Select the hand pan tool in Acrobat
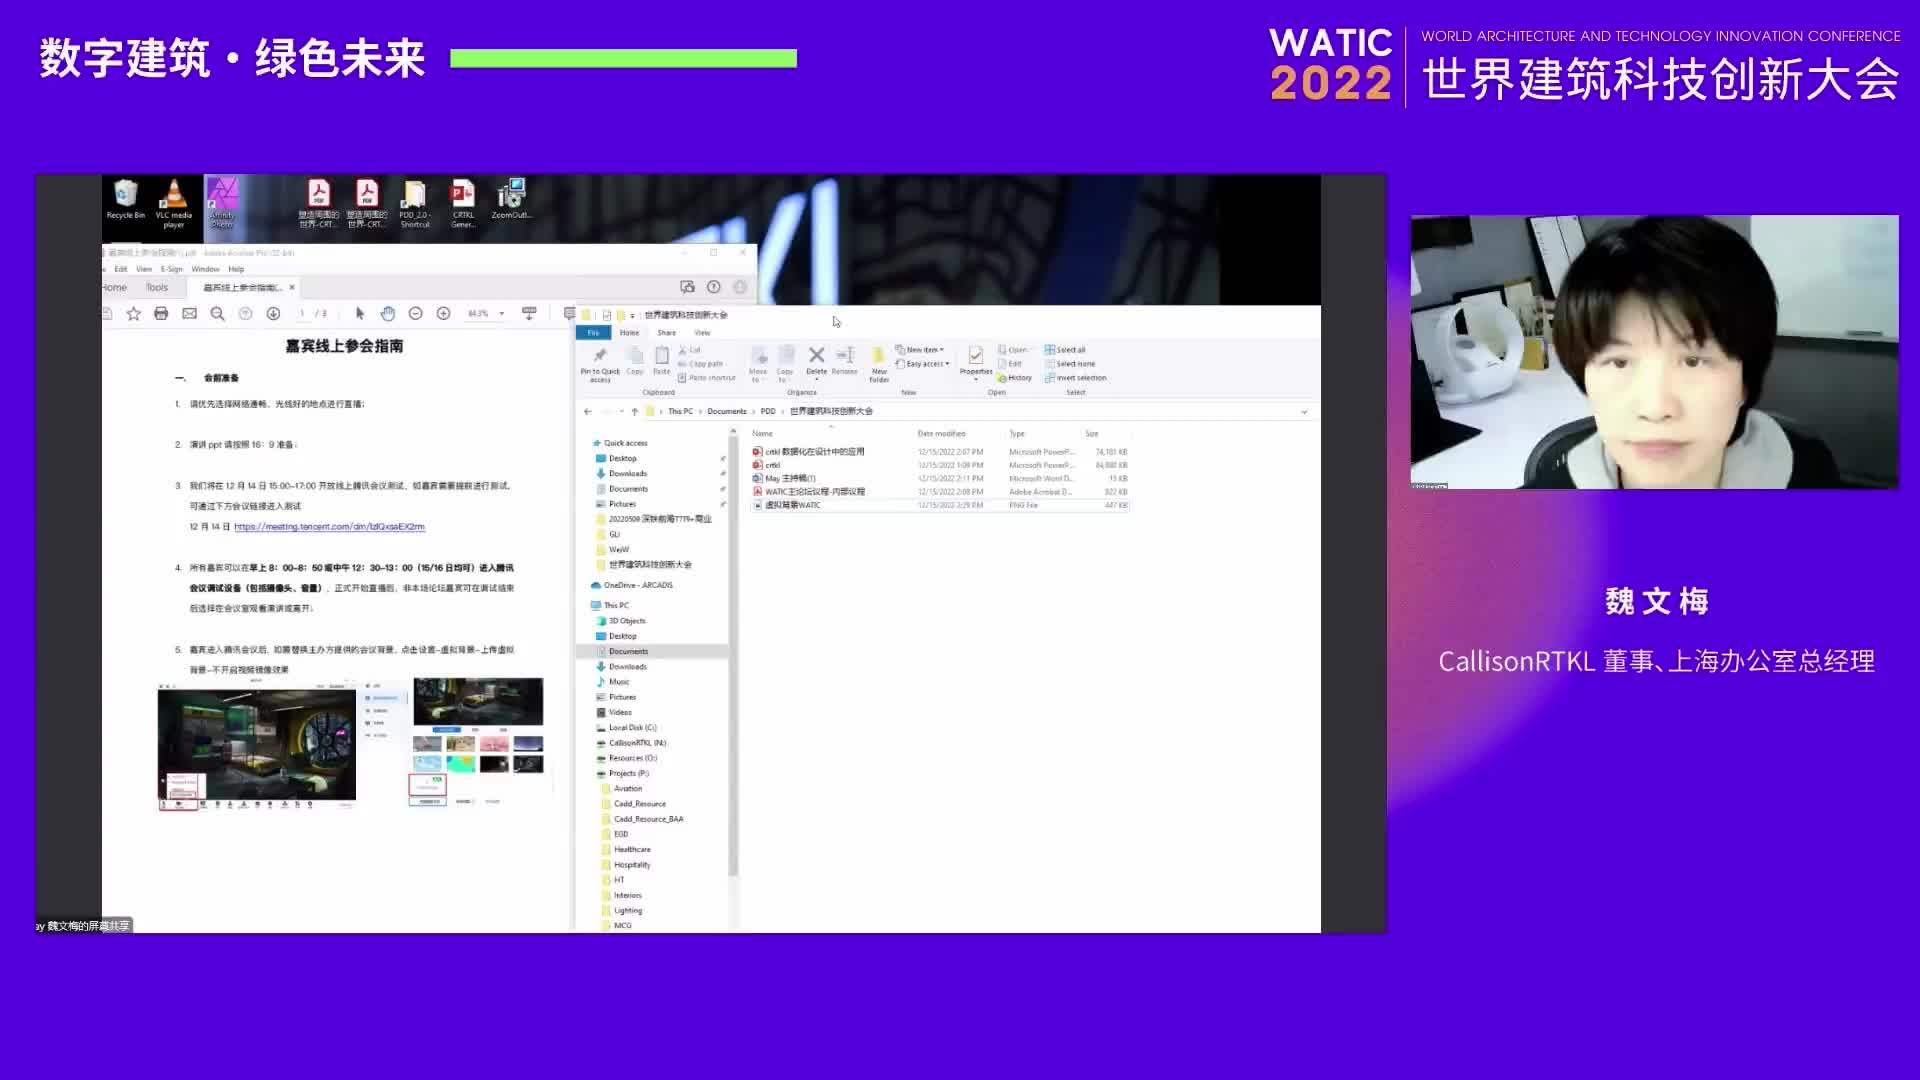The width and height of the screenshot is (1920, 1080). 388,314
